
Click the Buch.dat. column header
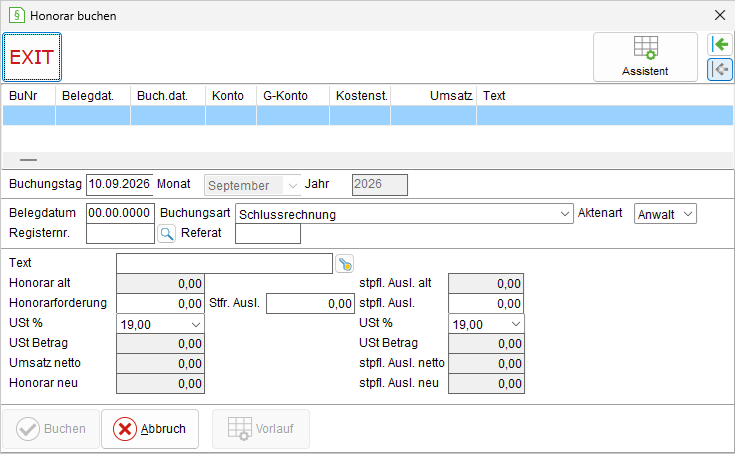point(168,96)
